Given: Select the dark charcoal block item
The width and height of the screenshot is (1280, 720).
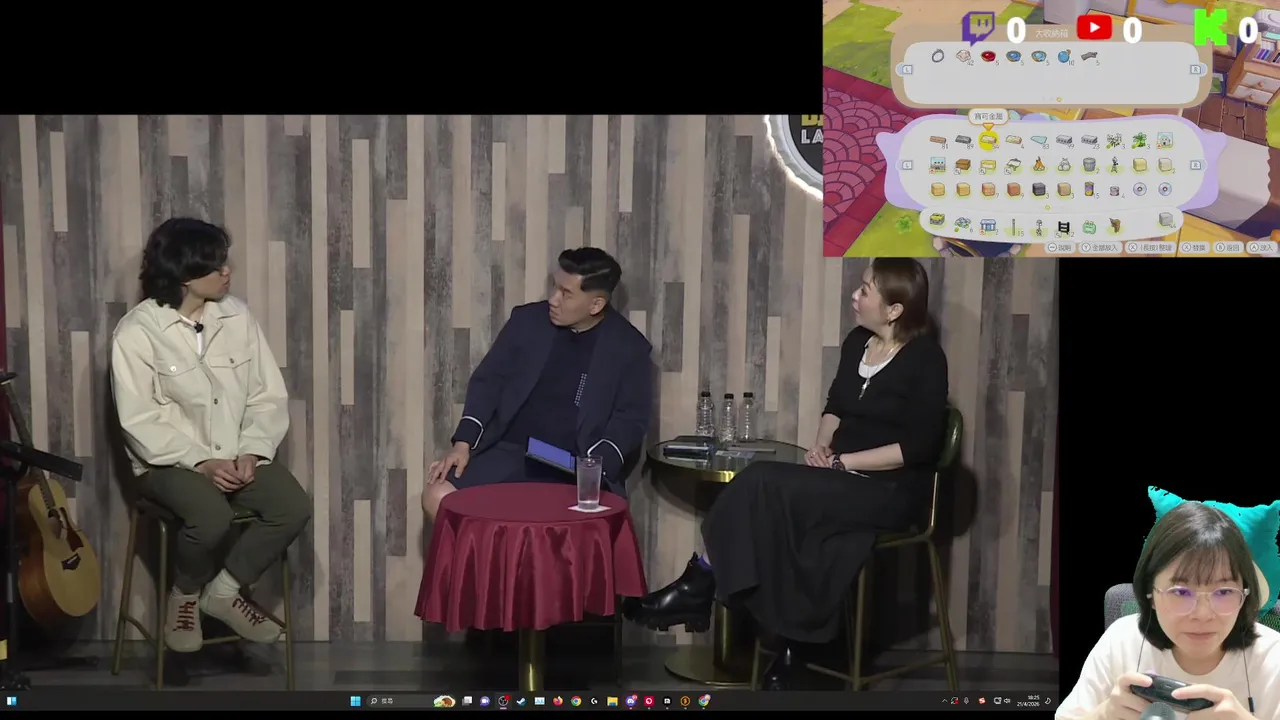Looking at the screenshot, I should [x=1039, y=190].
